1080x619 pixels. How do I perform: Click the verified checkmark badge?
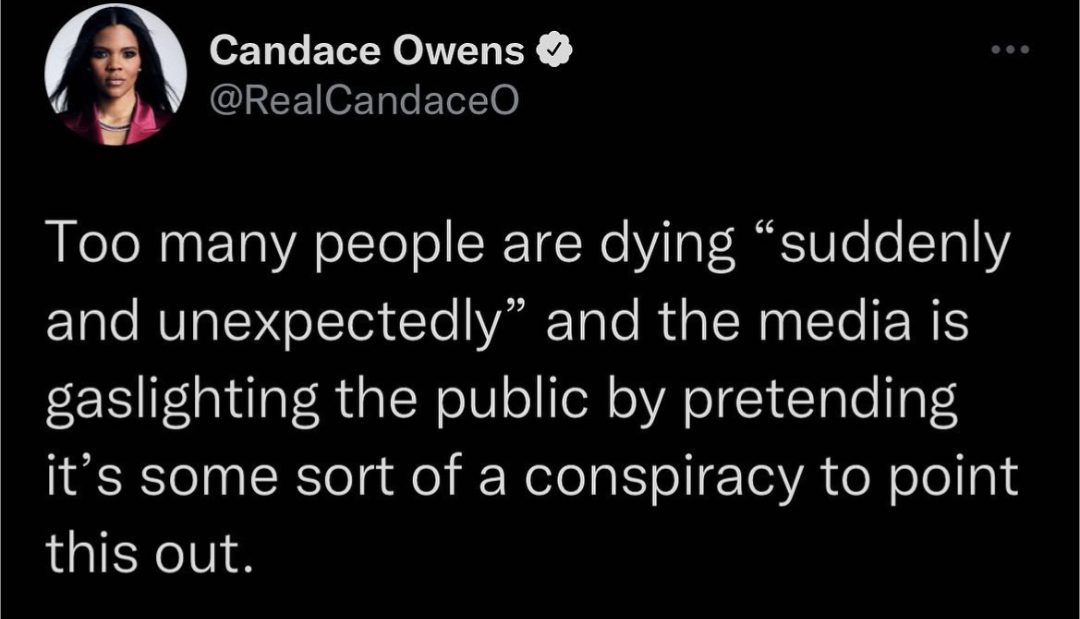click(x=554, y=50)
